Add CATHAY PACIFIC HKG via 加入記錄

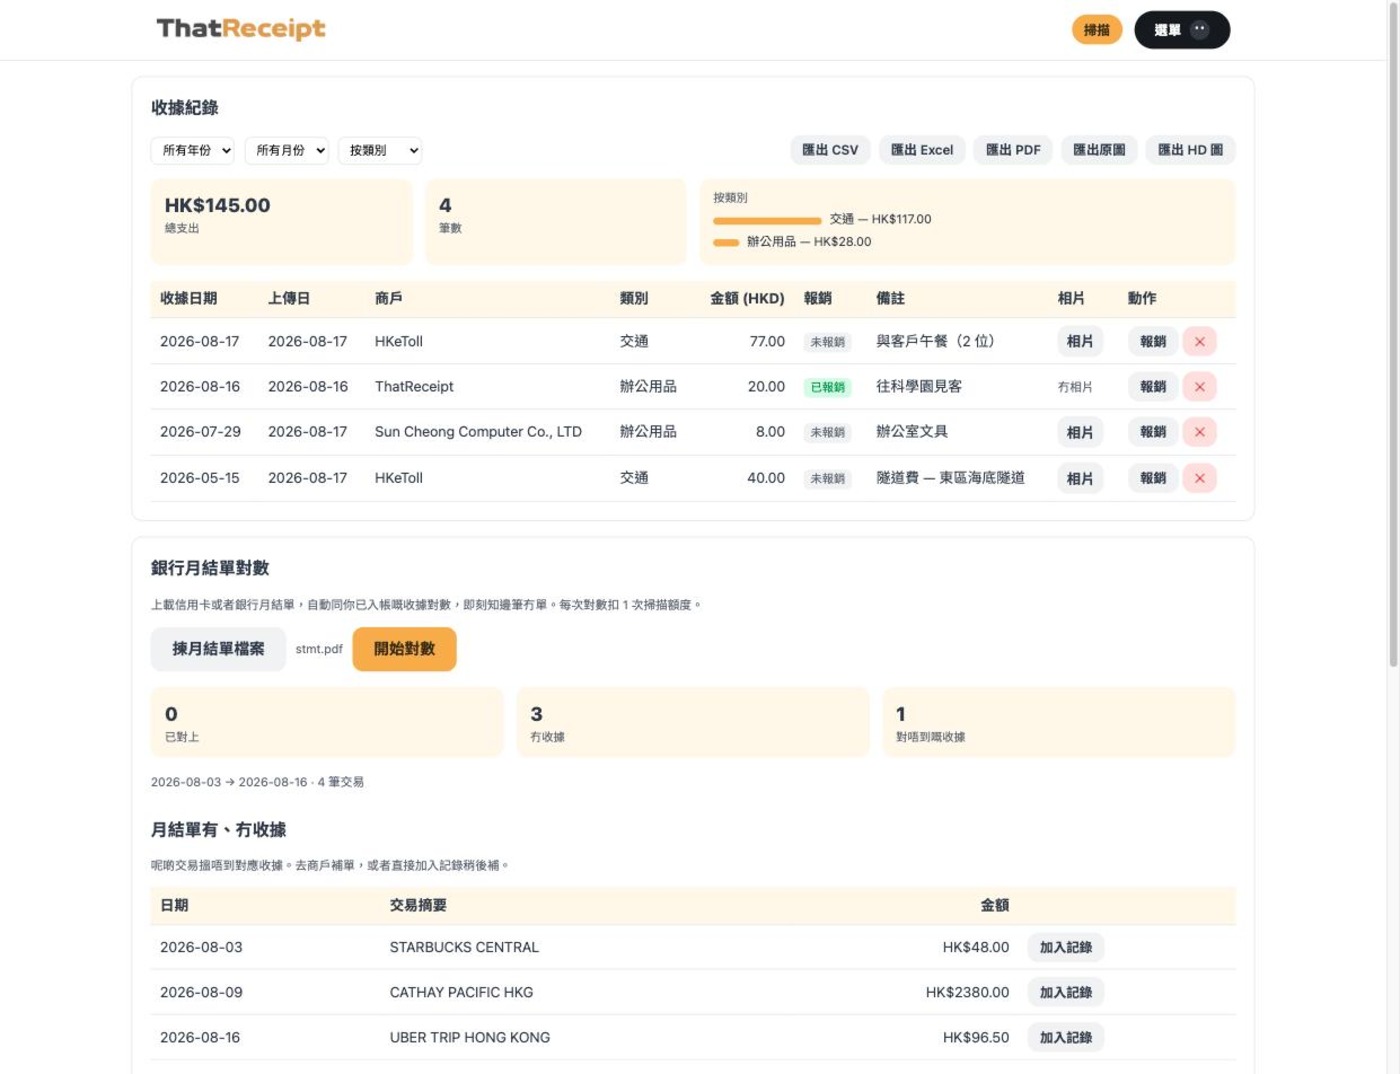(x=1066, y=992)
